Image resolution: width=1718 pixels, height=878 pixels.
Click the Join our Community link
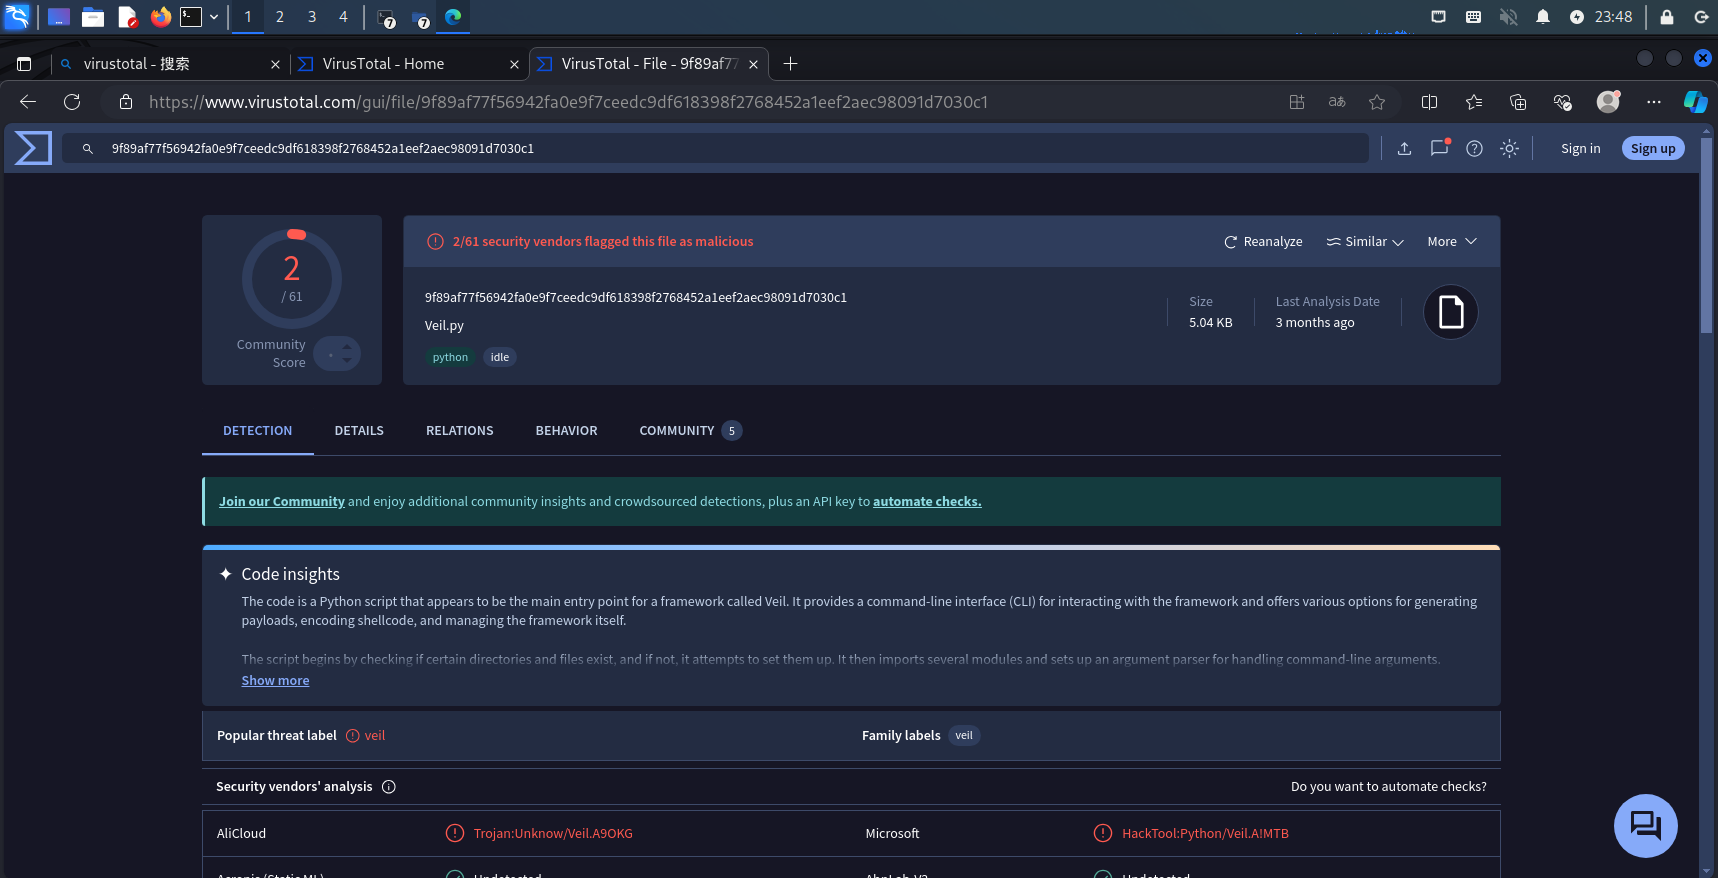pyautogui.click(x=282, y=502)
